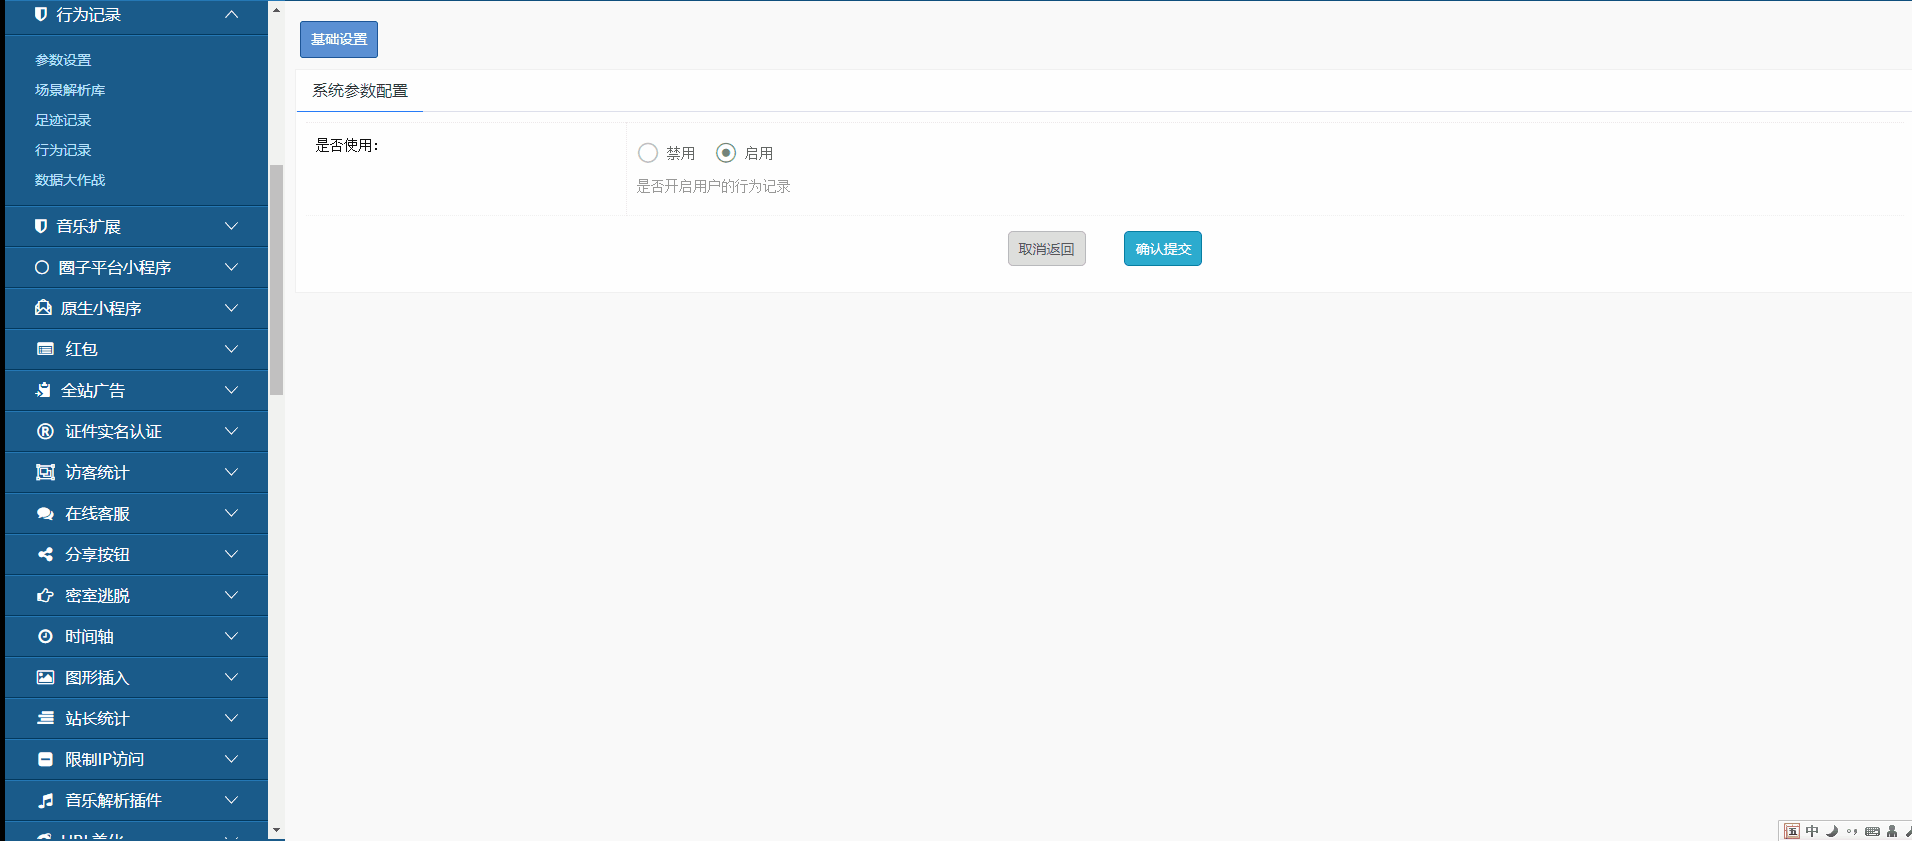Click the registered icon beside 证件实名认证
Image resolution: width=1912 pixels, height=841 pixels.
(x=45, y=431)
